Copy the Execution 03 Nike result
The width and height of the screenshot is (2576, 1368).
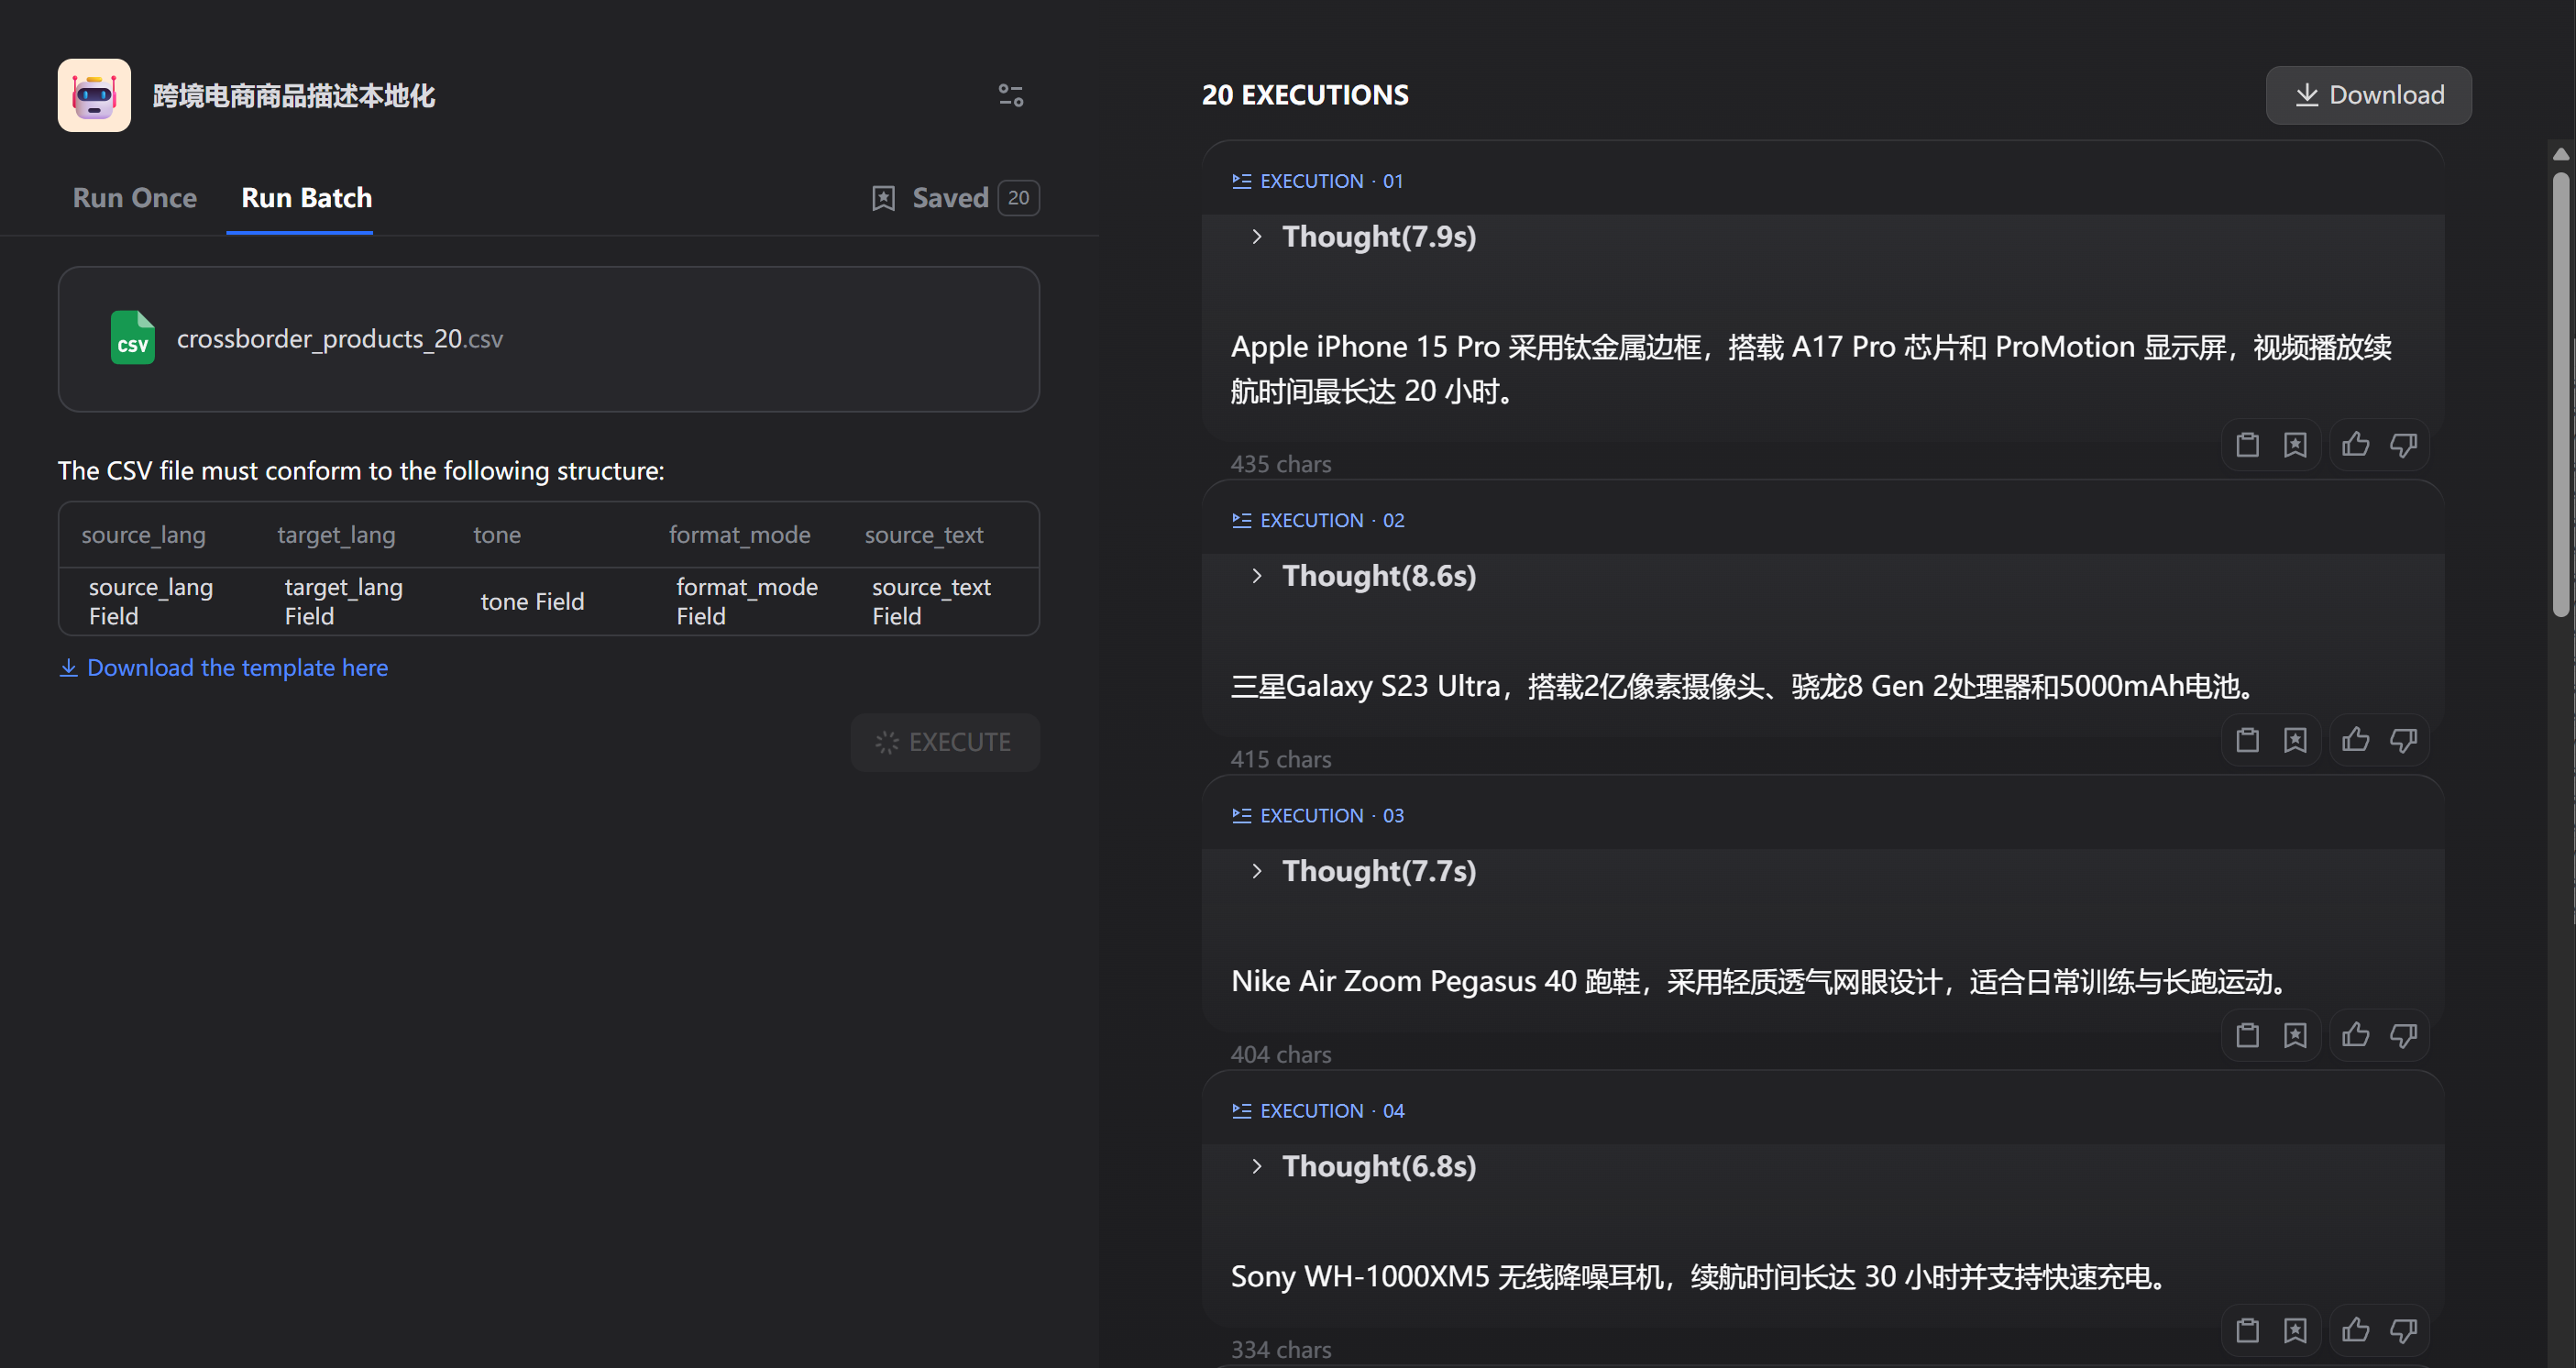point(2247,1035)
